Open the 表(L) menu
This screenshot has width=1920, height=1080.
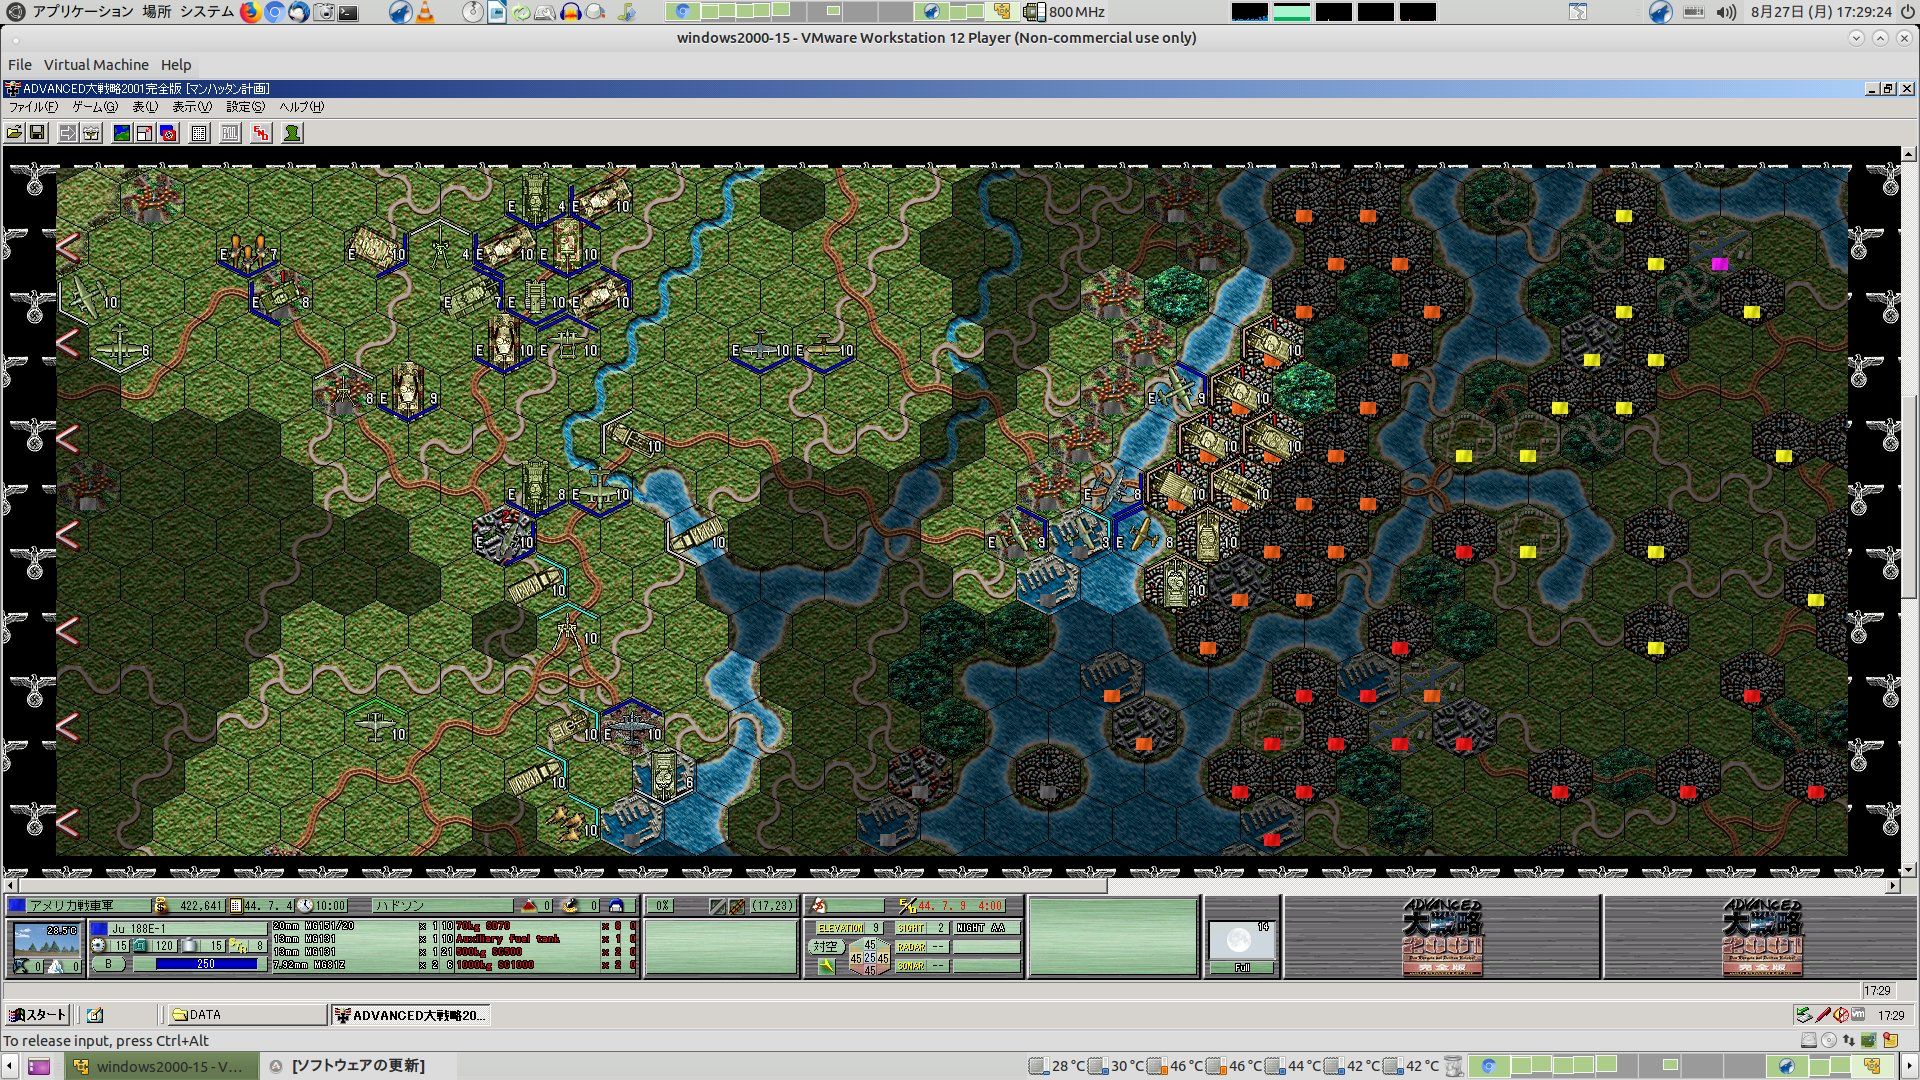click(x=145, y=107)
